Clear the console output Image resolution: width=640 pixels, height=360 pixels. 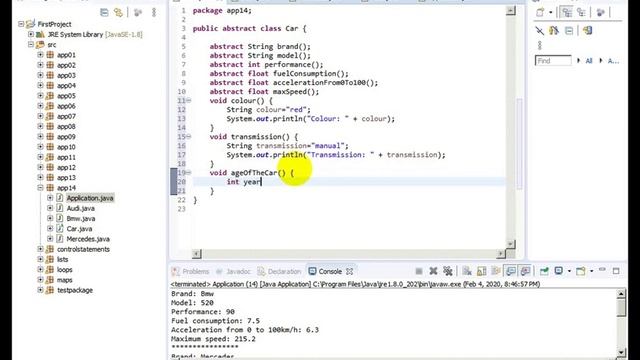coord(467,271)
